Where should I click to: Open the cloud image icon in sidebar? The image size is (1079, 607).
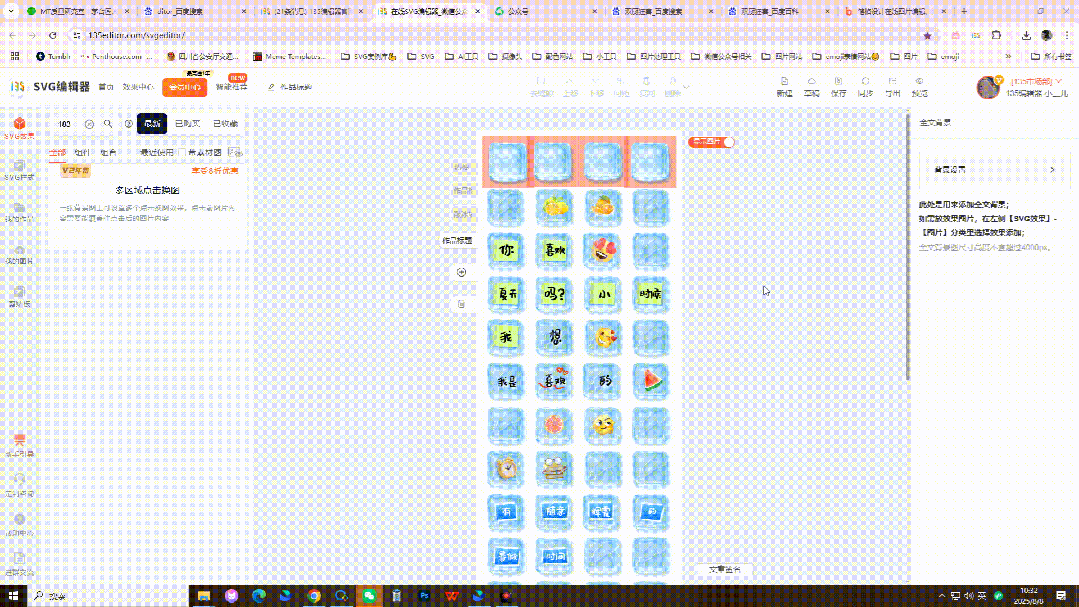[19, 253]
